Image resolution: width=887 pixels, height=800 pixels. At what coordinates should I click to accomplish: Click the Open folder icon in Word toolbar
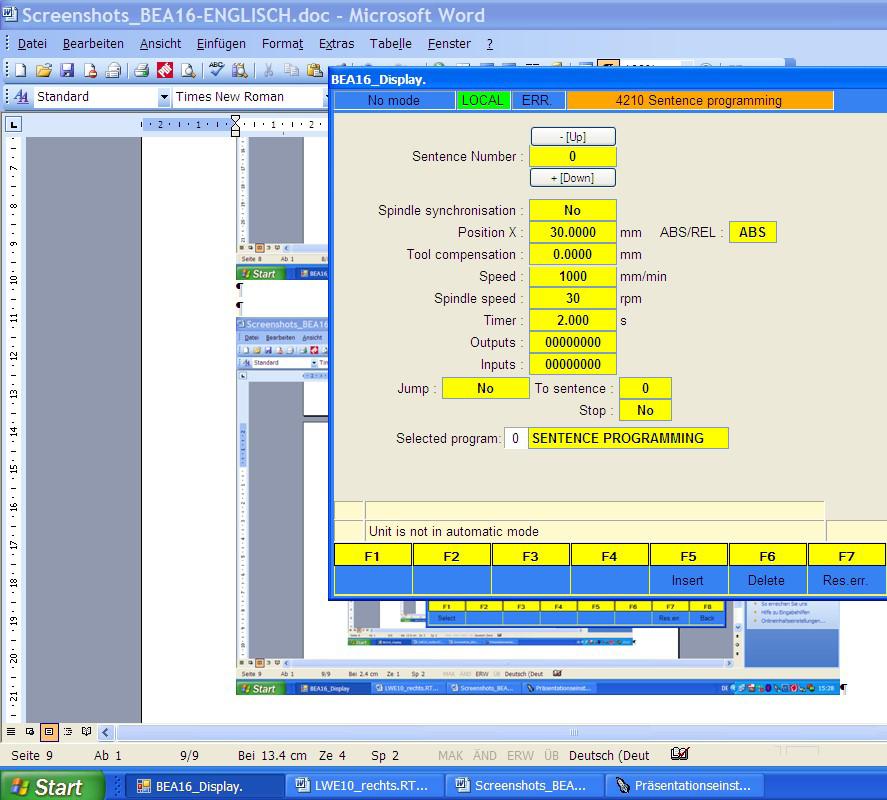click(x=44, y=70)
